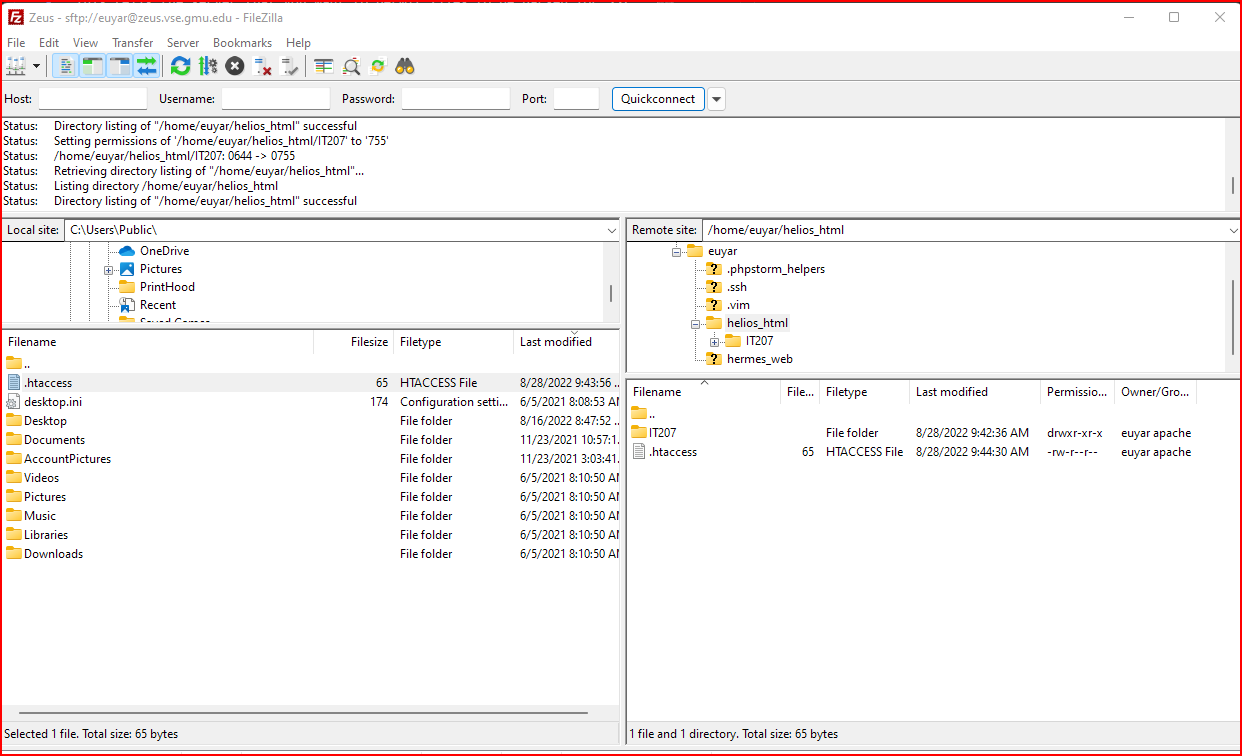Disconnect from the Zeus server

coord(263,66)
